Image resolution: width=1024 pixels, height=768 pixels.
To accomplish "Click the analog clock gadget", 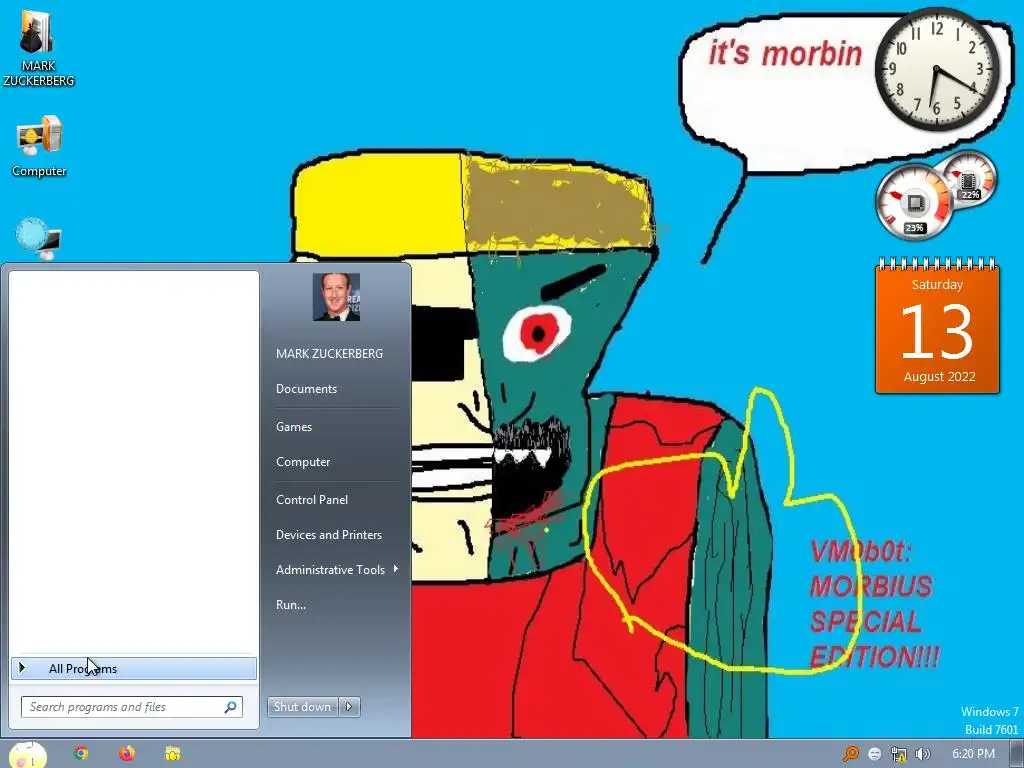I will [936, 68].
